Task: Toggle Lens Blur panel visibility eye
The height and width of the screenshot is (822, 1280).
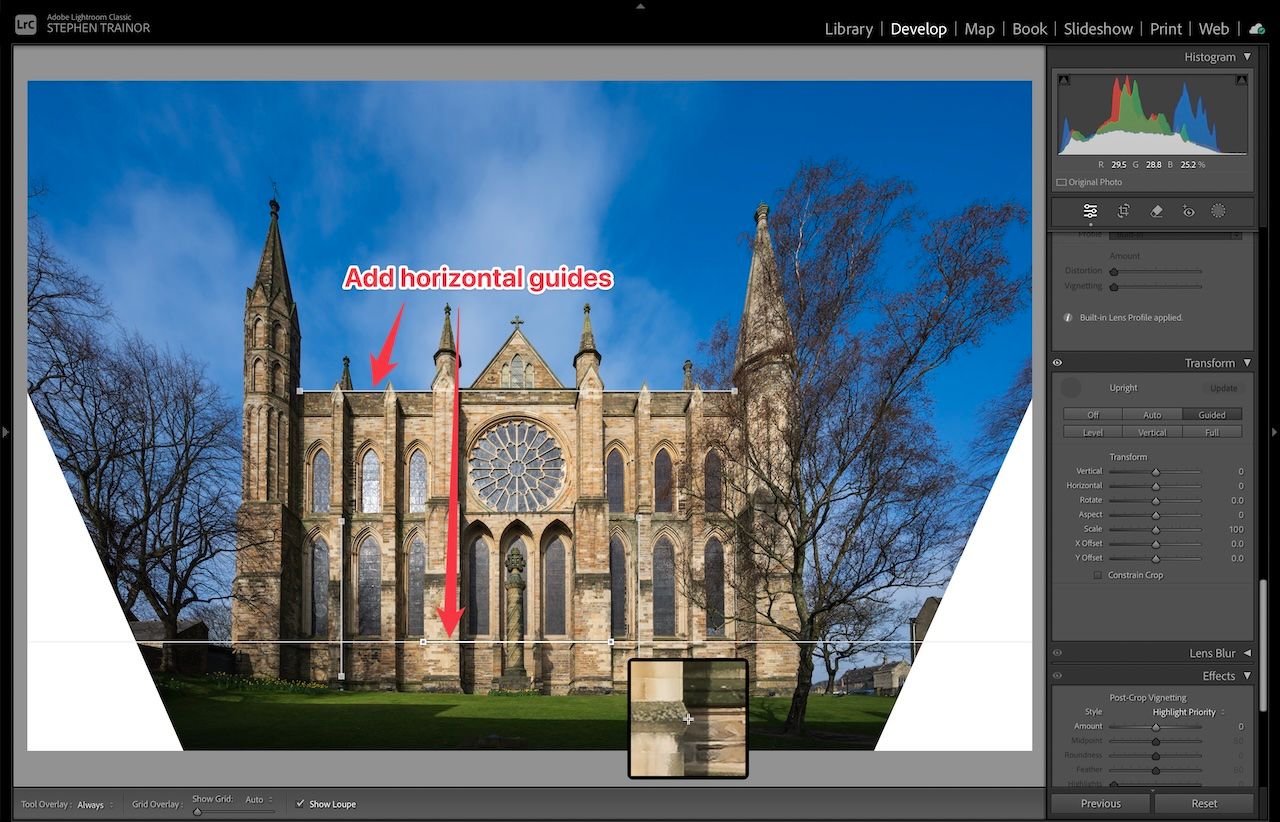Action: pyautogui.click(x=1057, y=653)
